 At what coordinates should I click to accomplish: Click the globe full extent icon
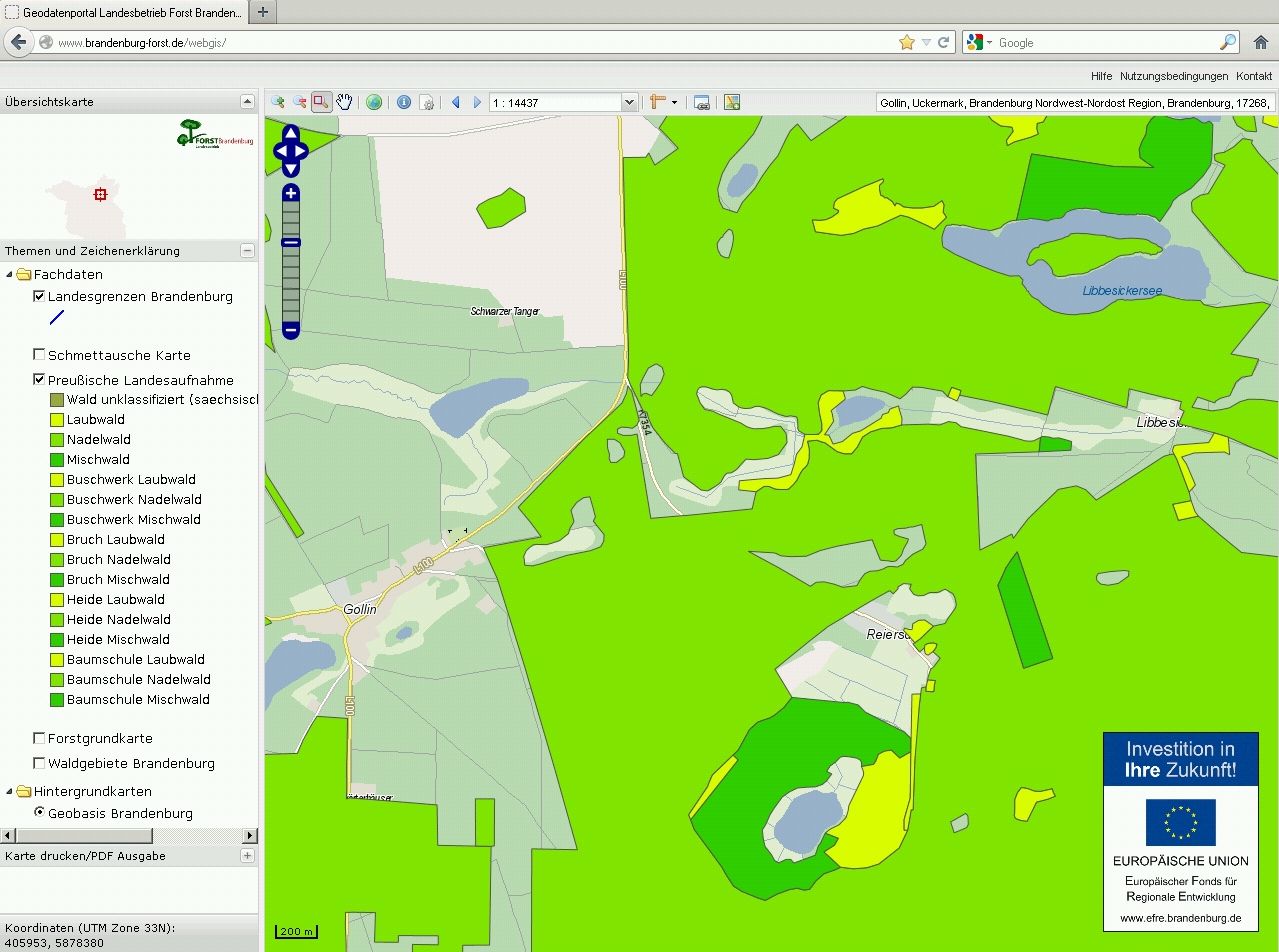coord(374,102)
